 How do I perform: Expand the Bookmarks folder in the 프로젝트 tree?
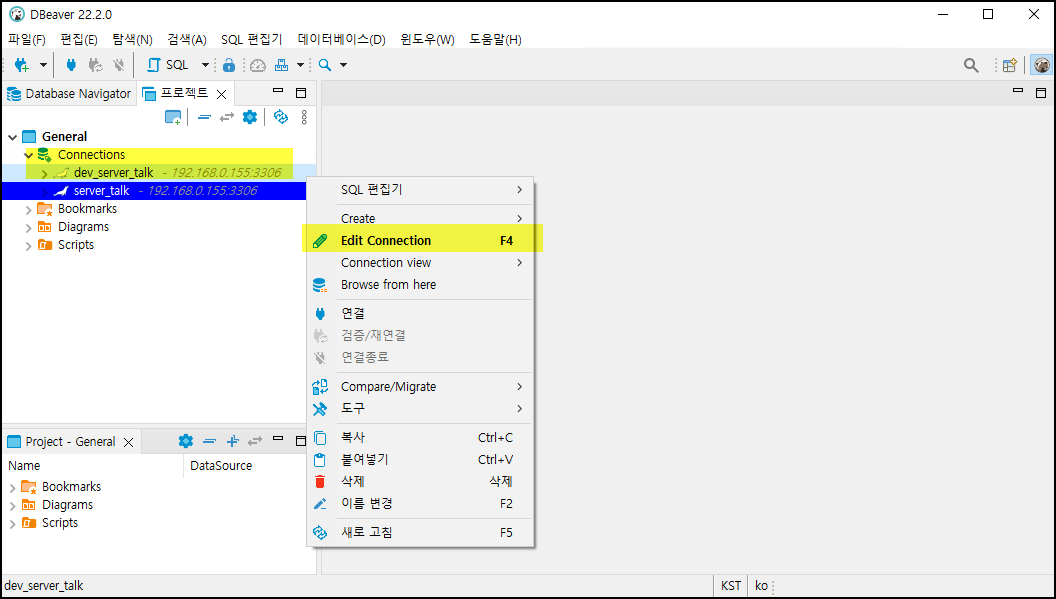tap(28, 210)
